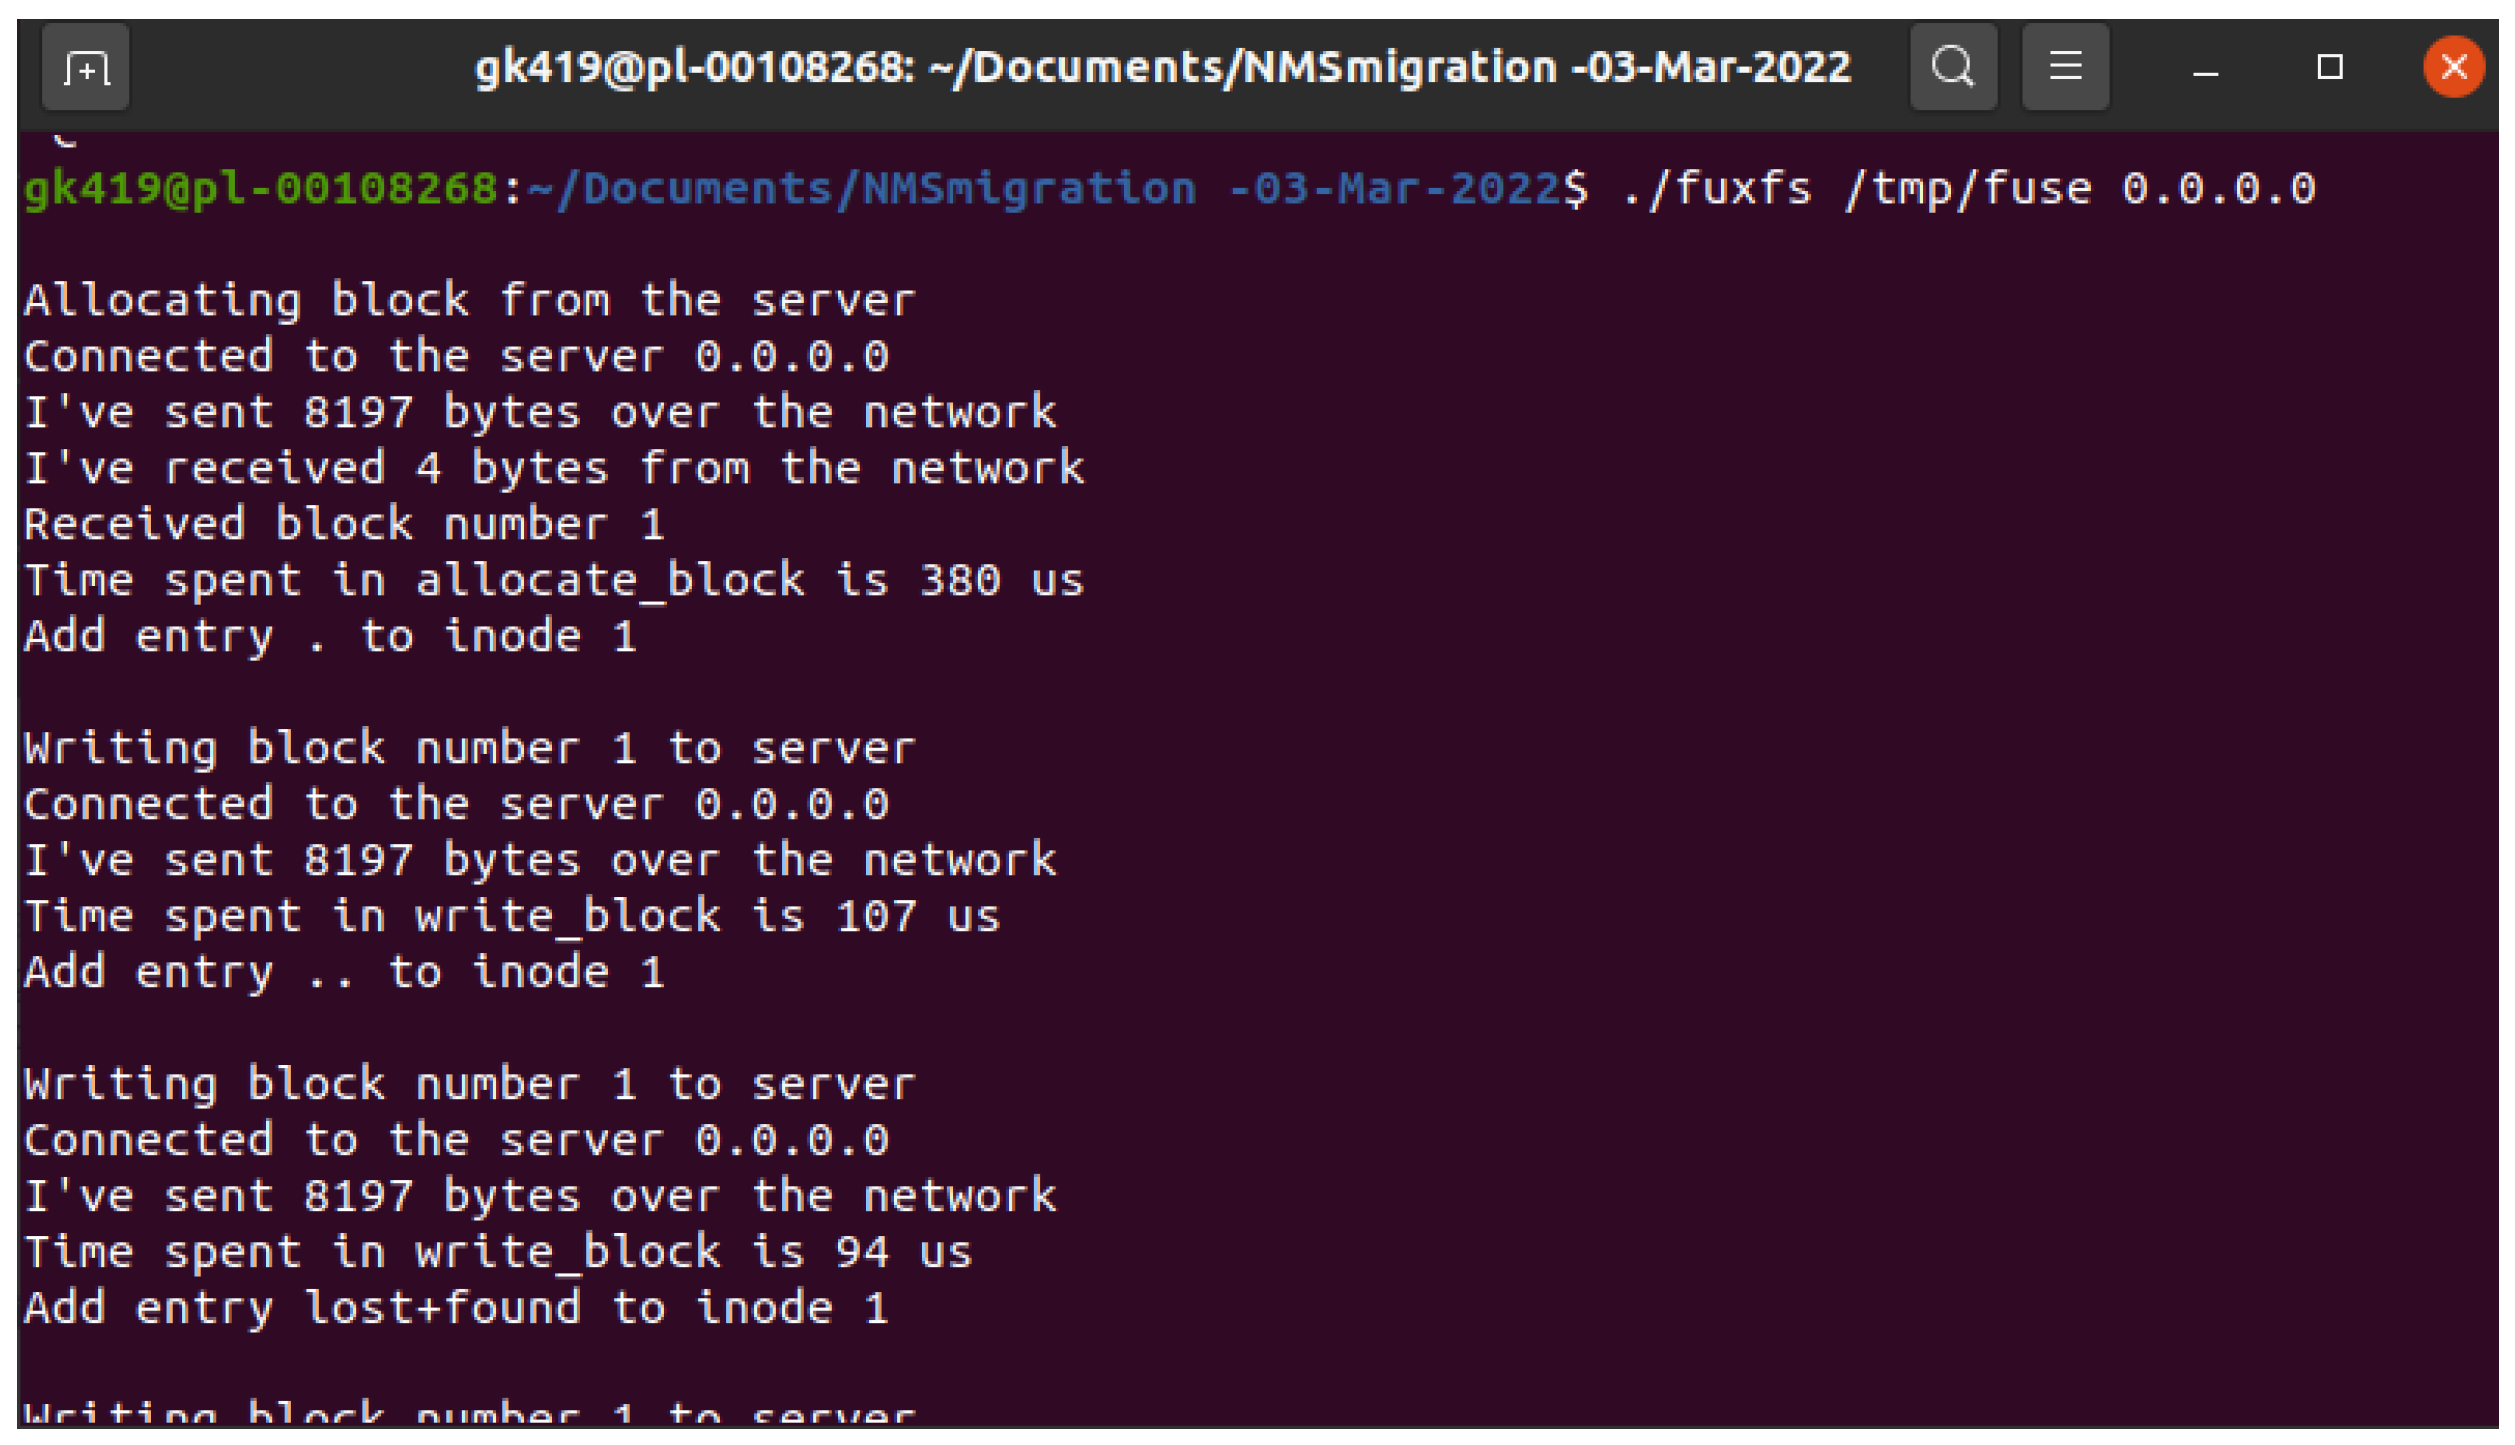Click the search icon in the header bar
Screen dimensions: 2515x1445
pos(1952,68)
